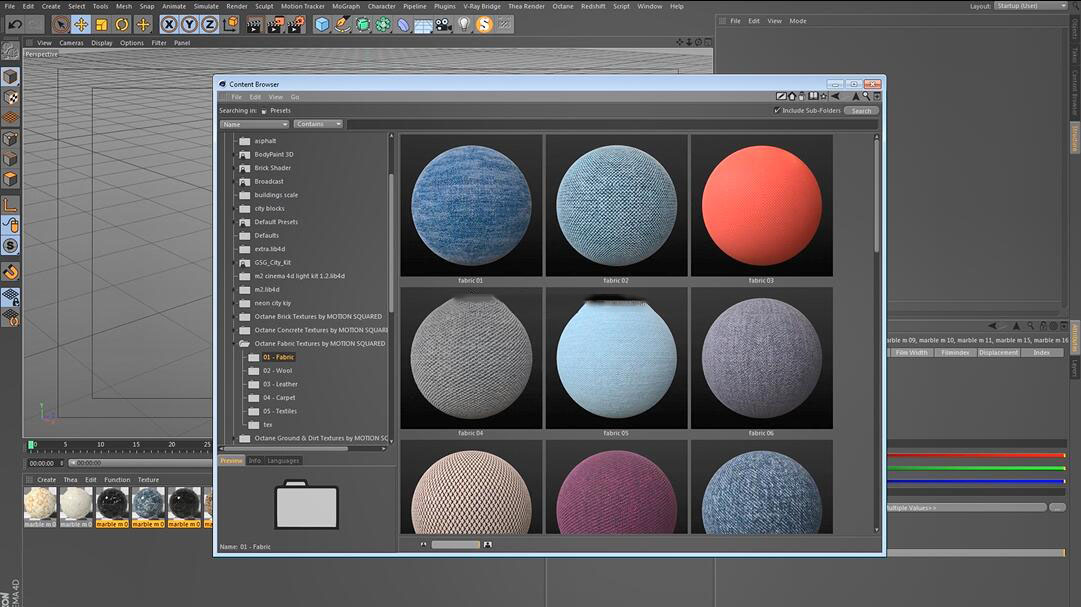Open Content Browser View menu
The image size is (1081, 607).
tap(276, 97)
